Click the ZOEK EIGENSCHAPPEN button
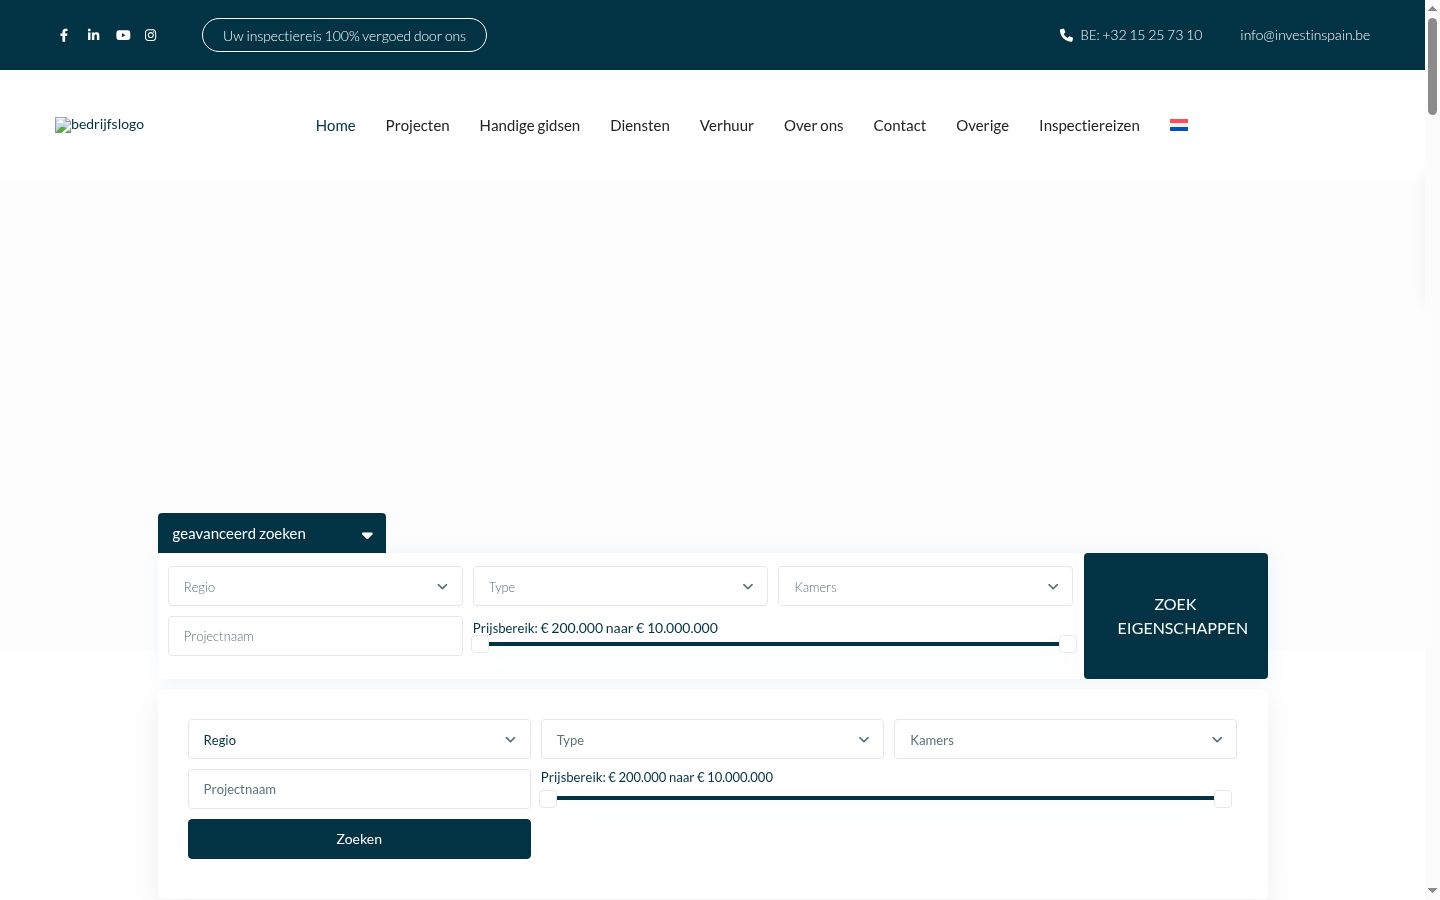1440x900 pixels. (1176, 616)
